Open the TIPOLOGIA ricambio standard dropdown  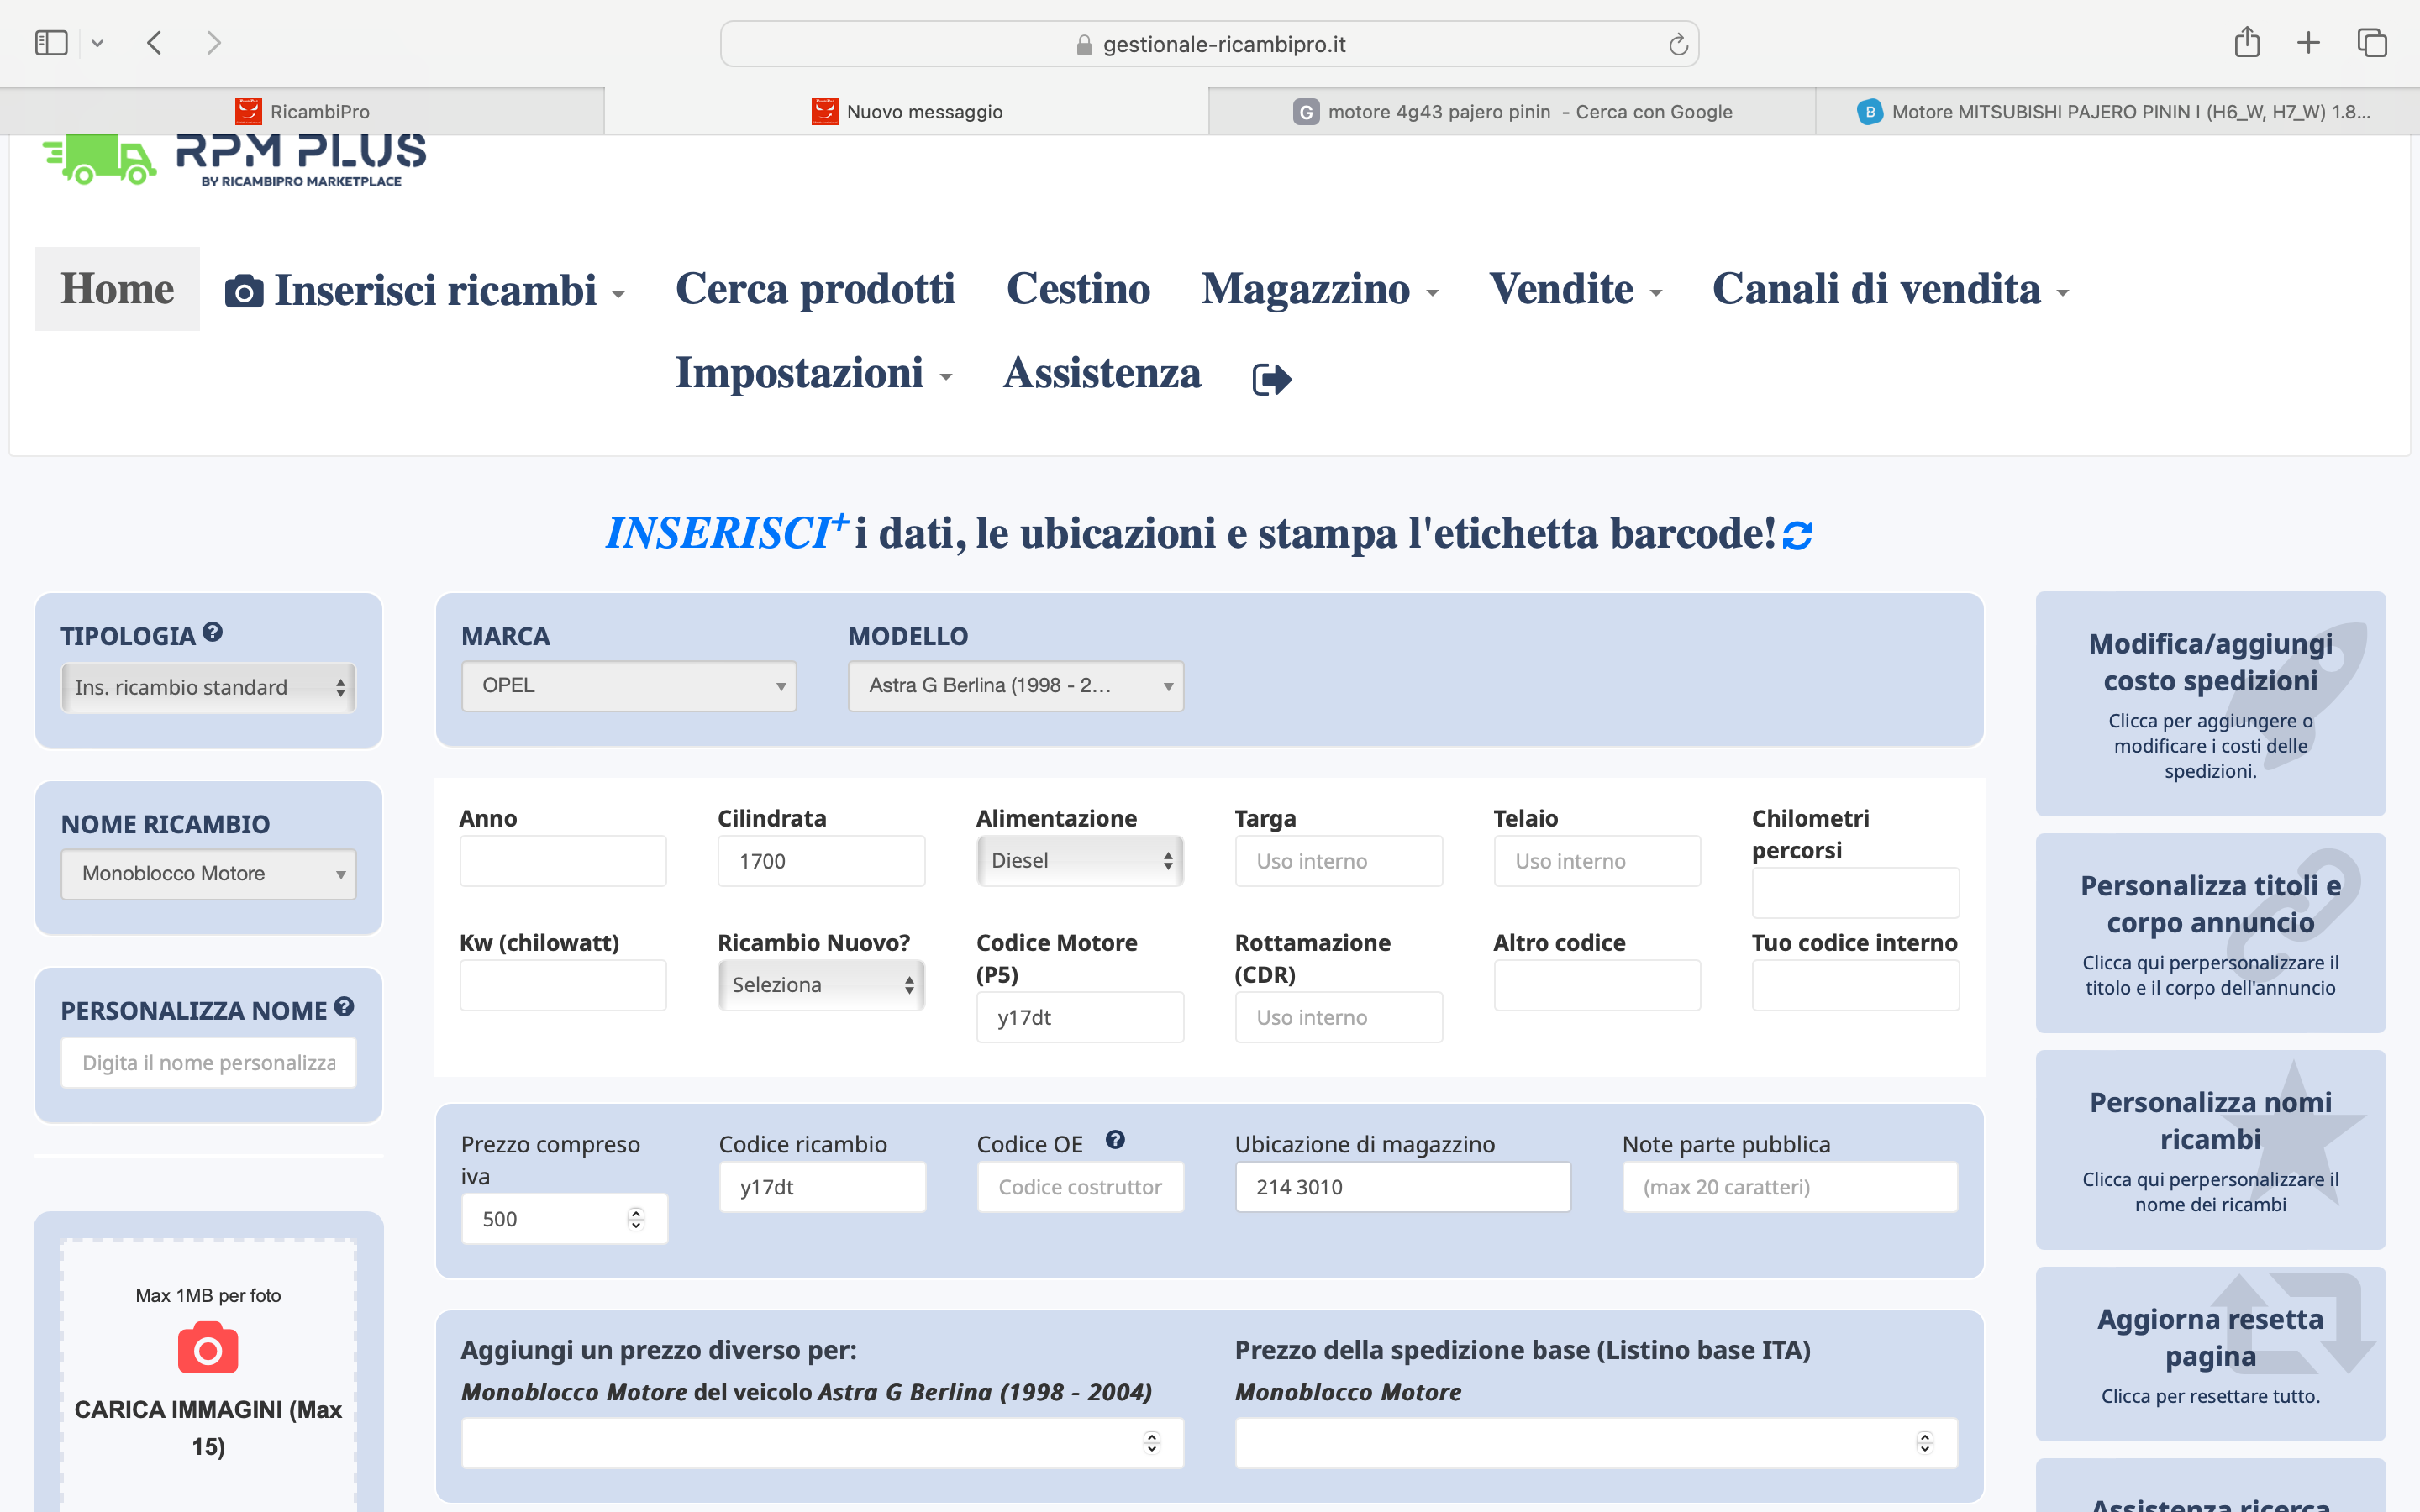(208, 688)
